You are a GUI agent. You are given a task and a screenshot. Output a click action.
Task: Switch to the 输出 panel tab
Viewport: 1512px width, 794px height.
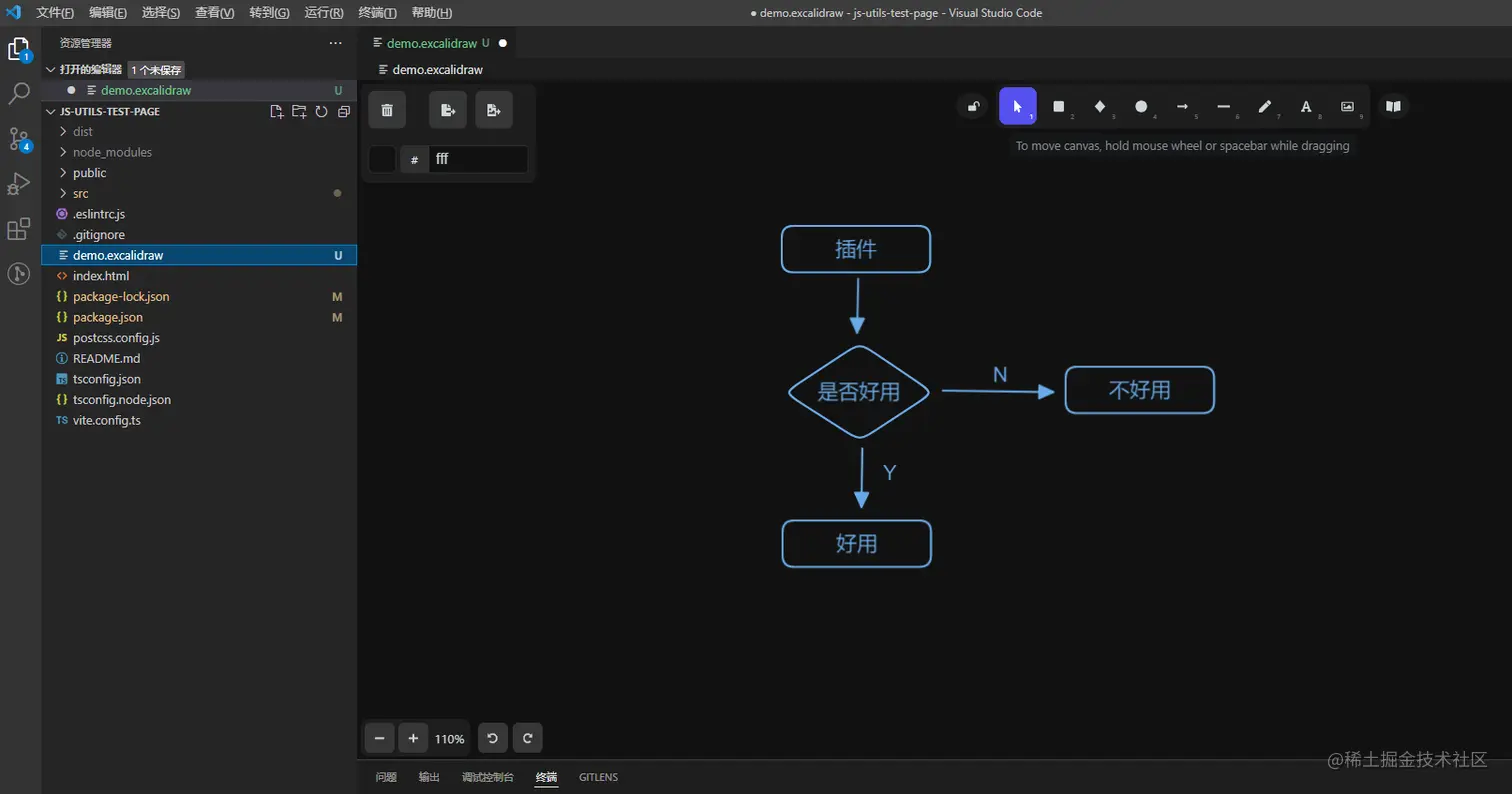click(429, 777)
